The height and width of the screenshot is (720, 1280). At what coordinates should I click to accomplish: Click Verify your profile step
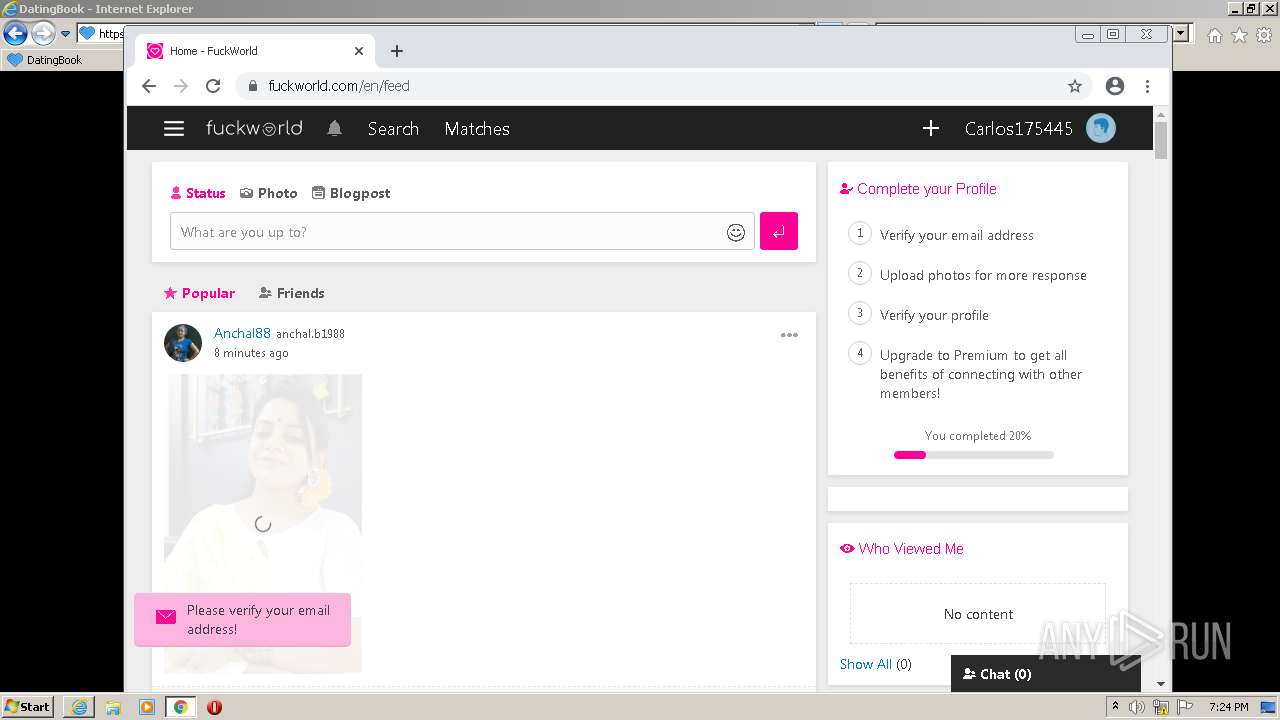click(x=934, y=315)
